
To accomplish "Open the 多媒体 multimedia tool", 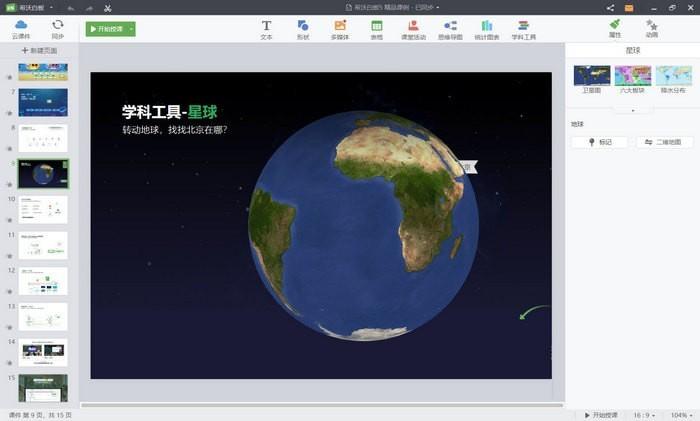I will (x=340, y=29).
